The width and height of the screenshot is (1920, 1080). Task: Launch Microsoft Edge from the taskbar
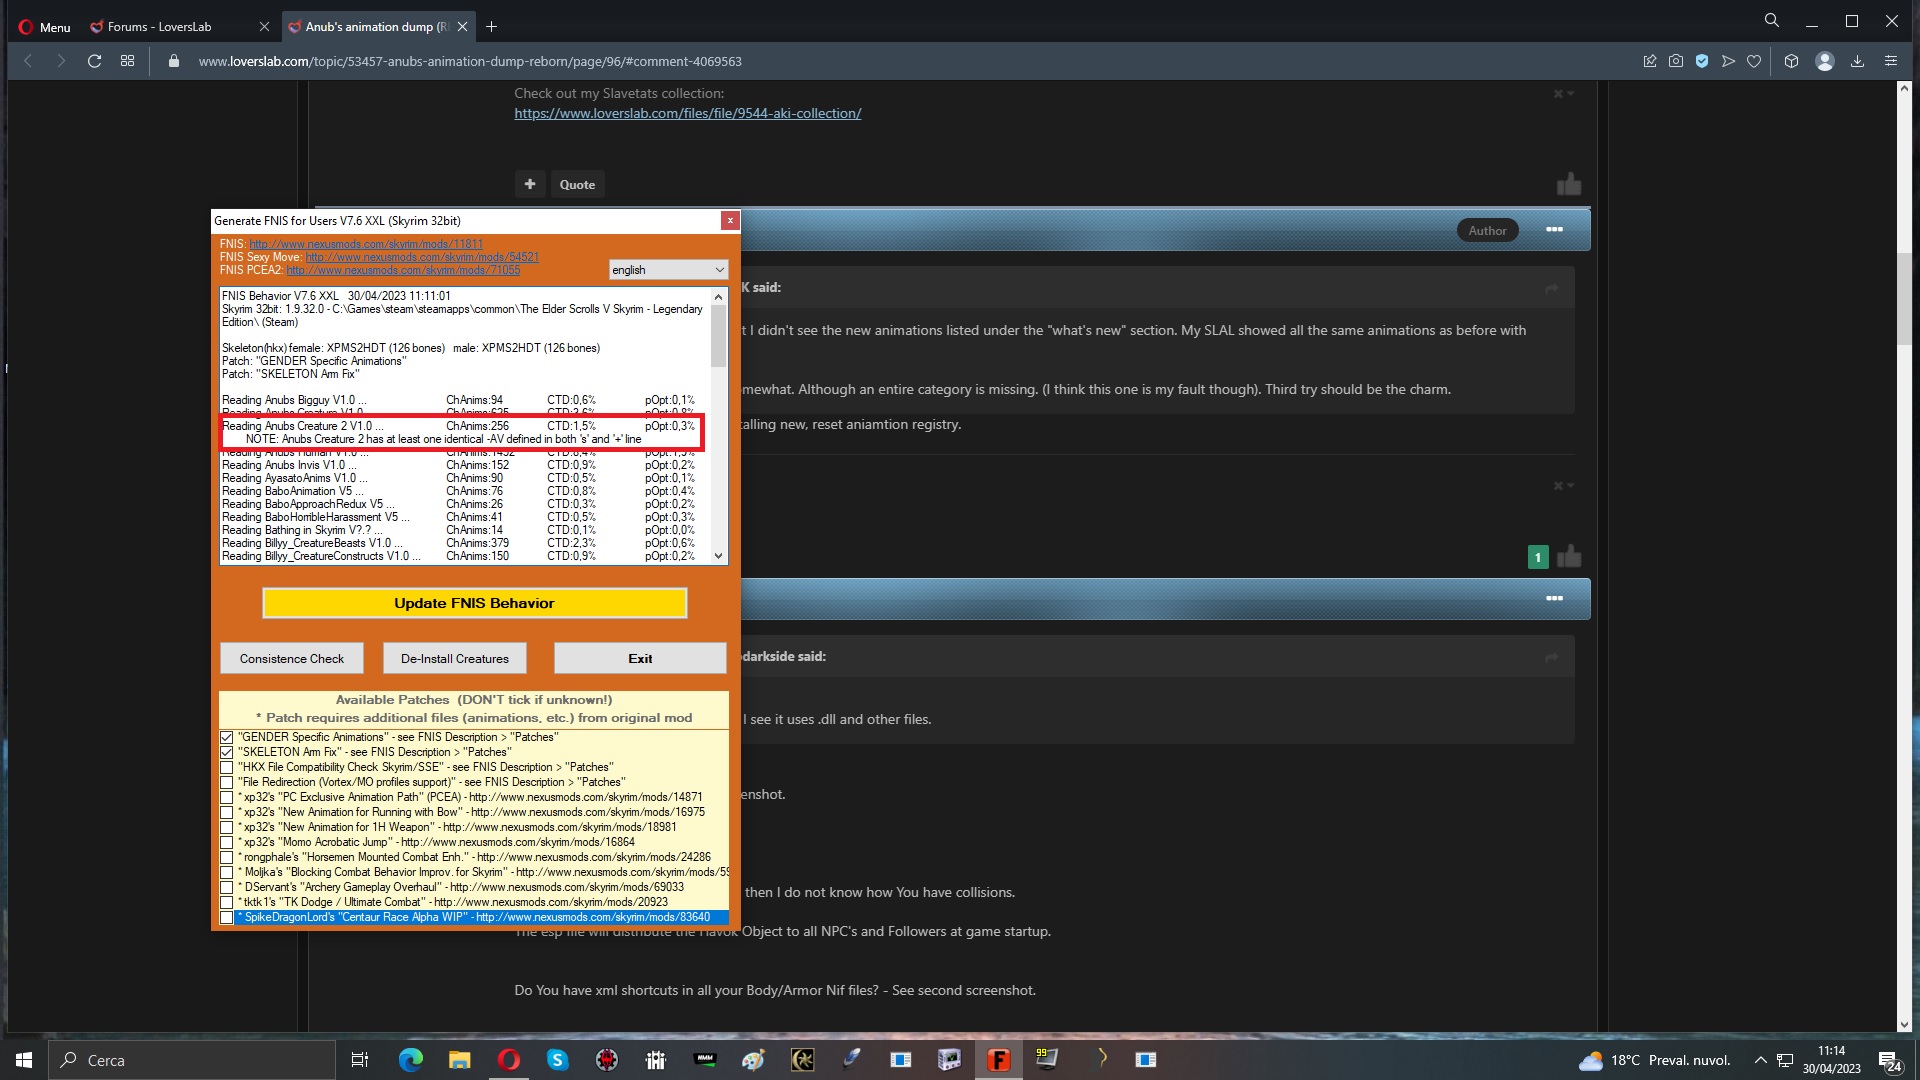pyautogui.click(x=410, y=1060)
